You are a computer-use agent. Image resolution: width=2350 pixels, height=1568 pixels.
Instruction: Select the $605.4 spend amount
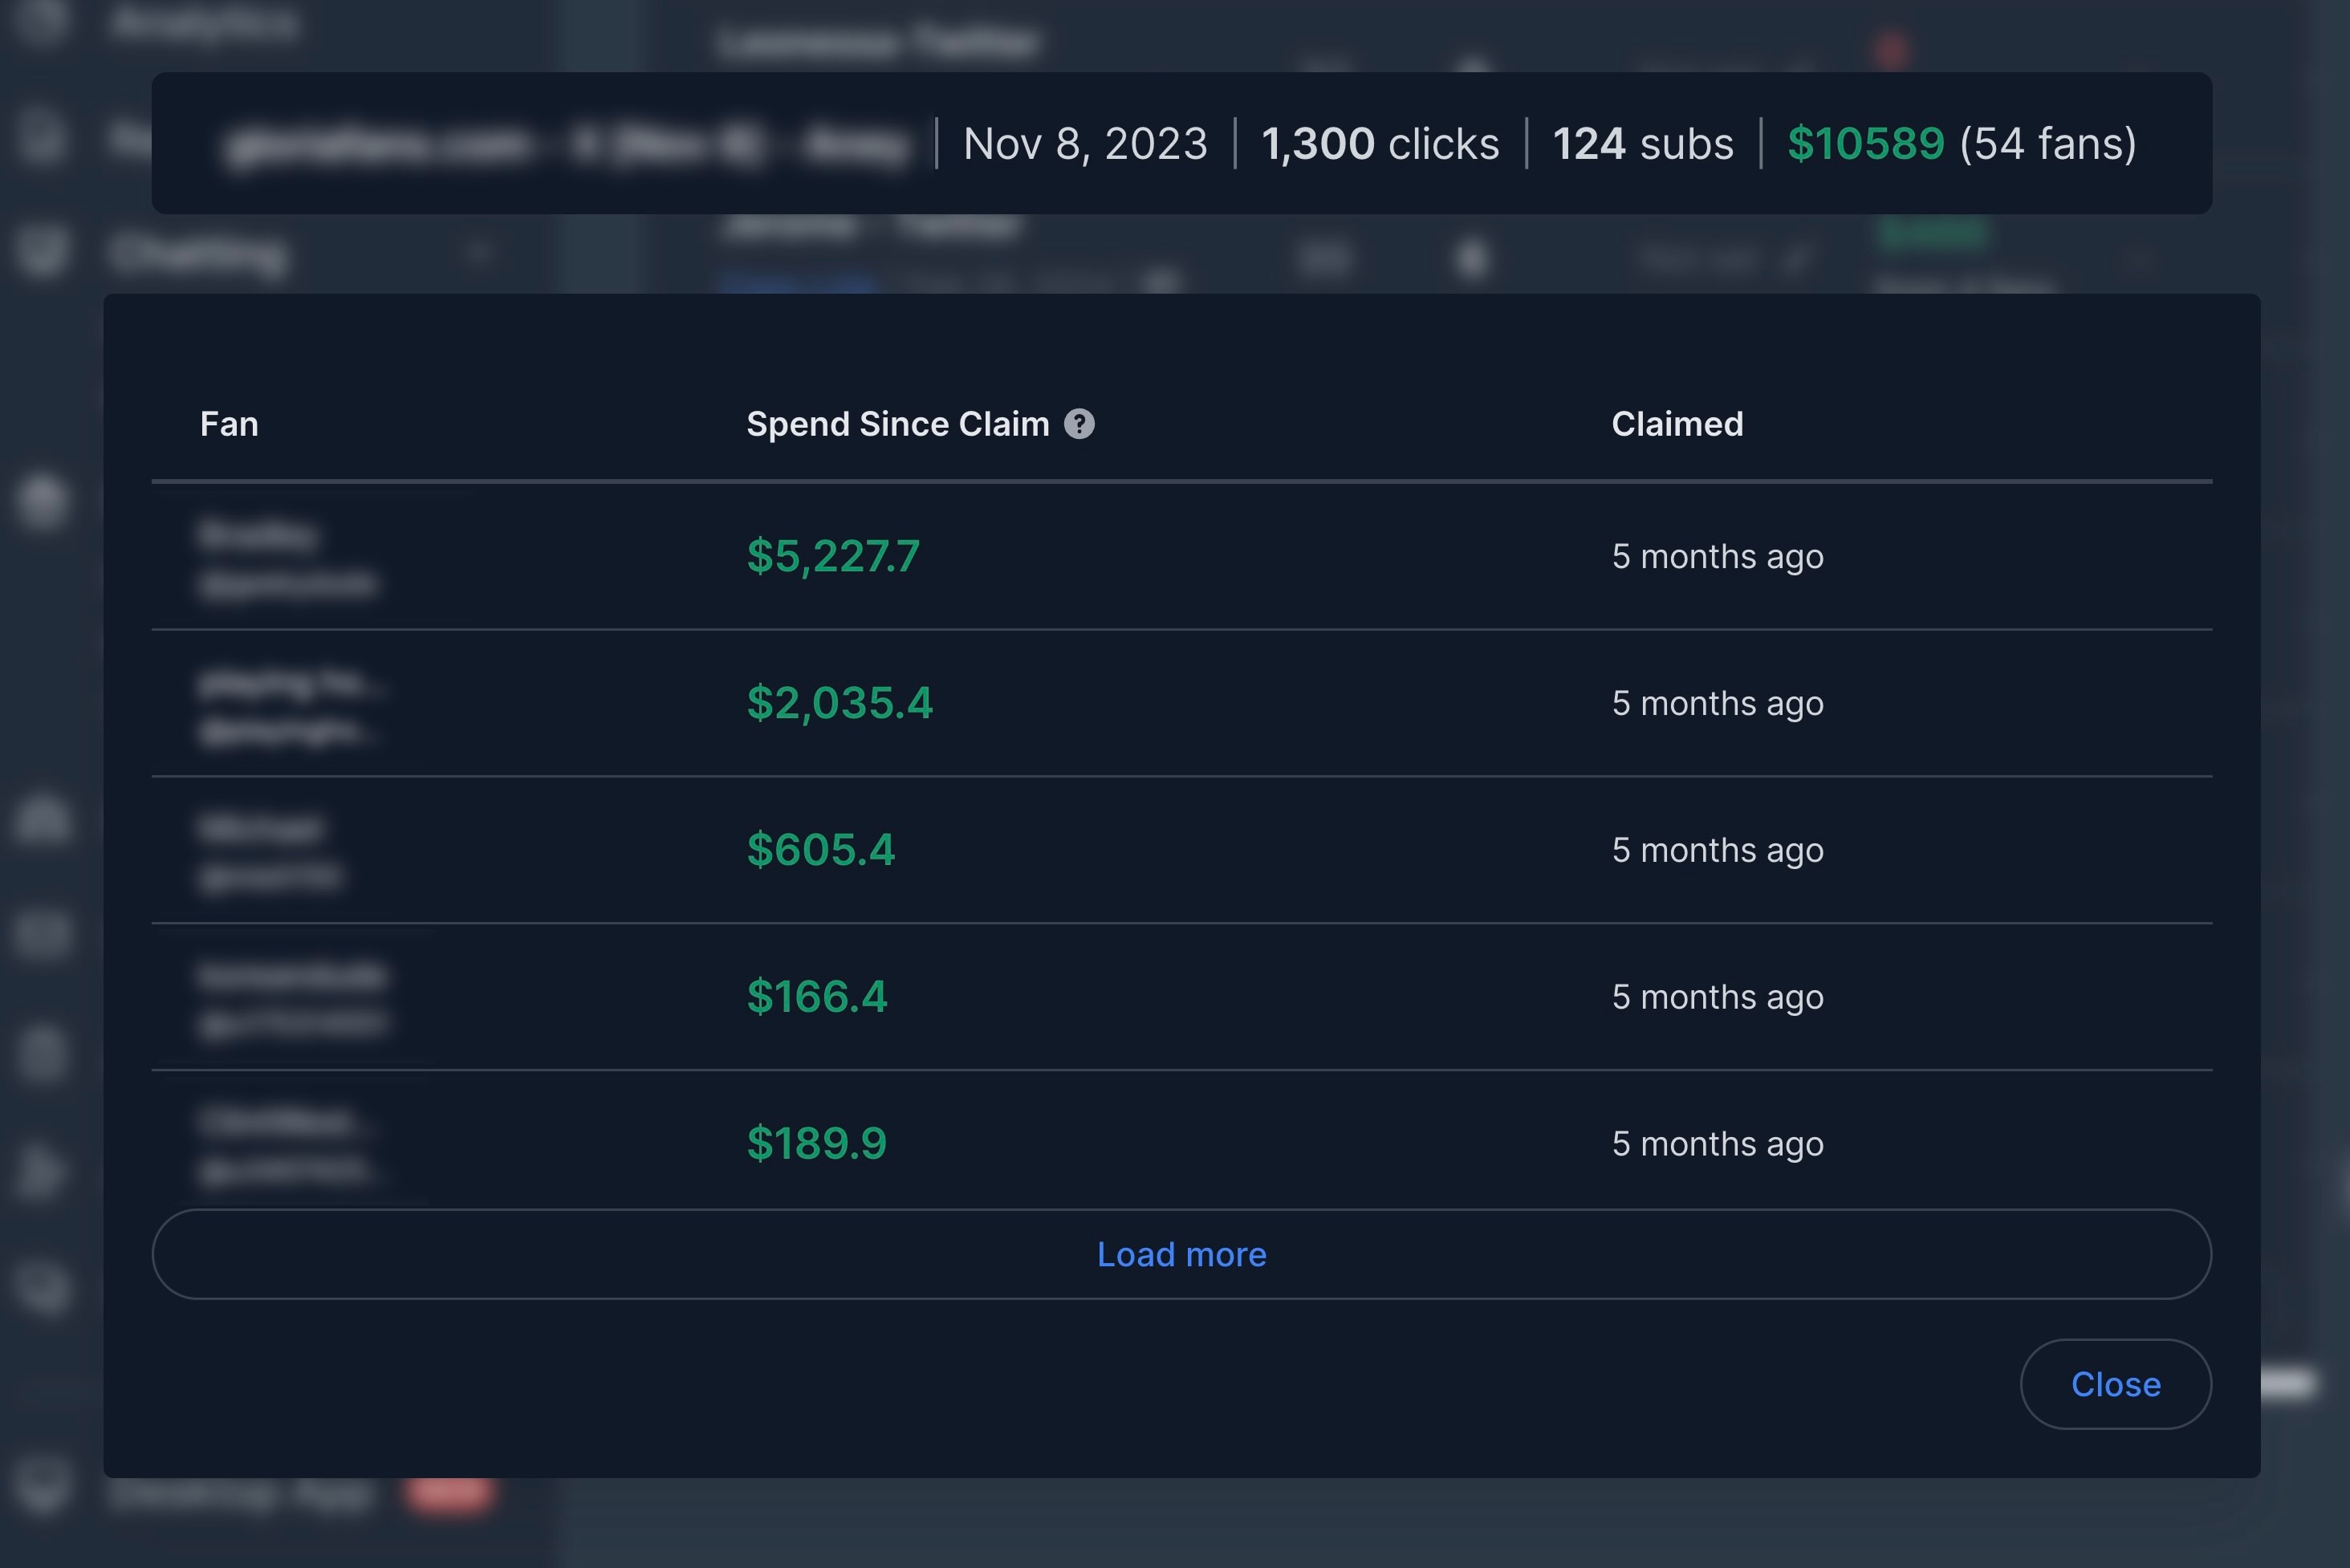(x=820, y=850)
